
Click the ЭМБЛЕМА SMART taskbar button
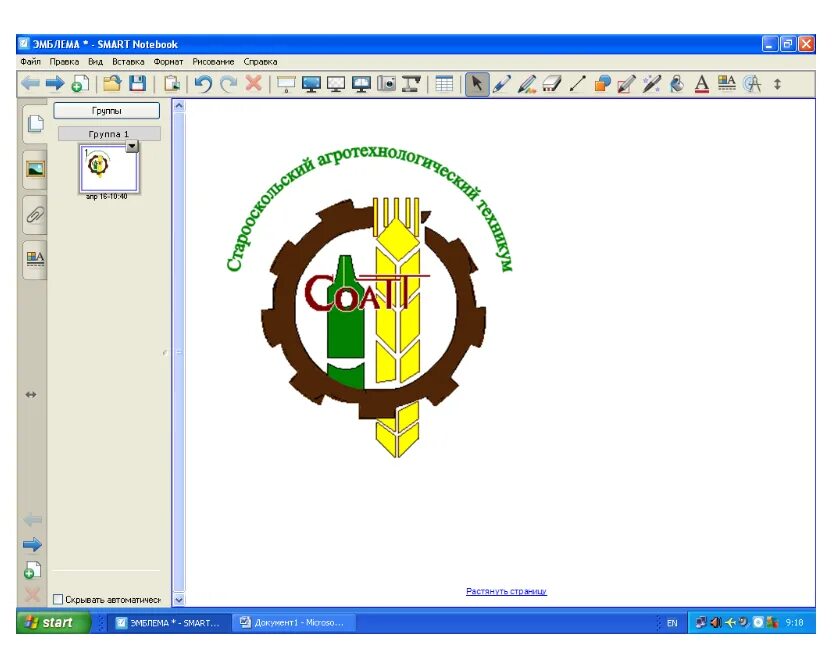pyautogui.click(x=171, y=622)
